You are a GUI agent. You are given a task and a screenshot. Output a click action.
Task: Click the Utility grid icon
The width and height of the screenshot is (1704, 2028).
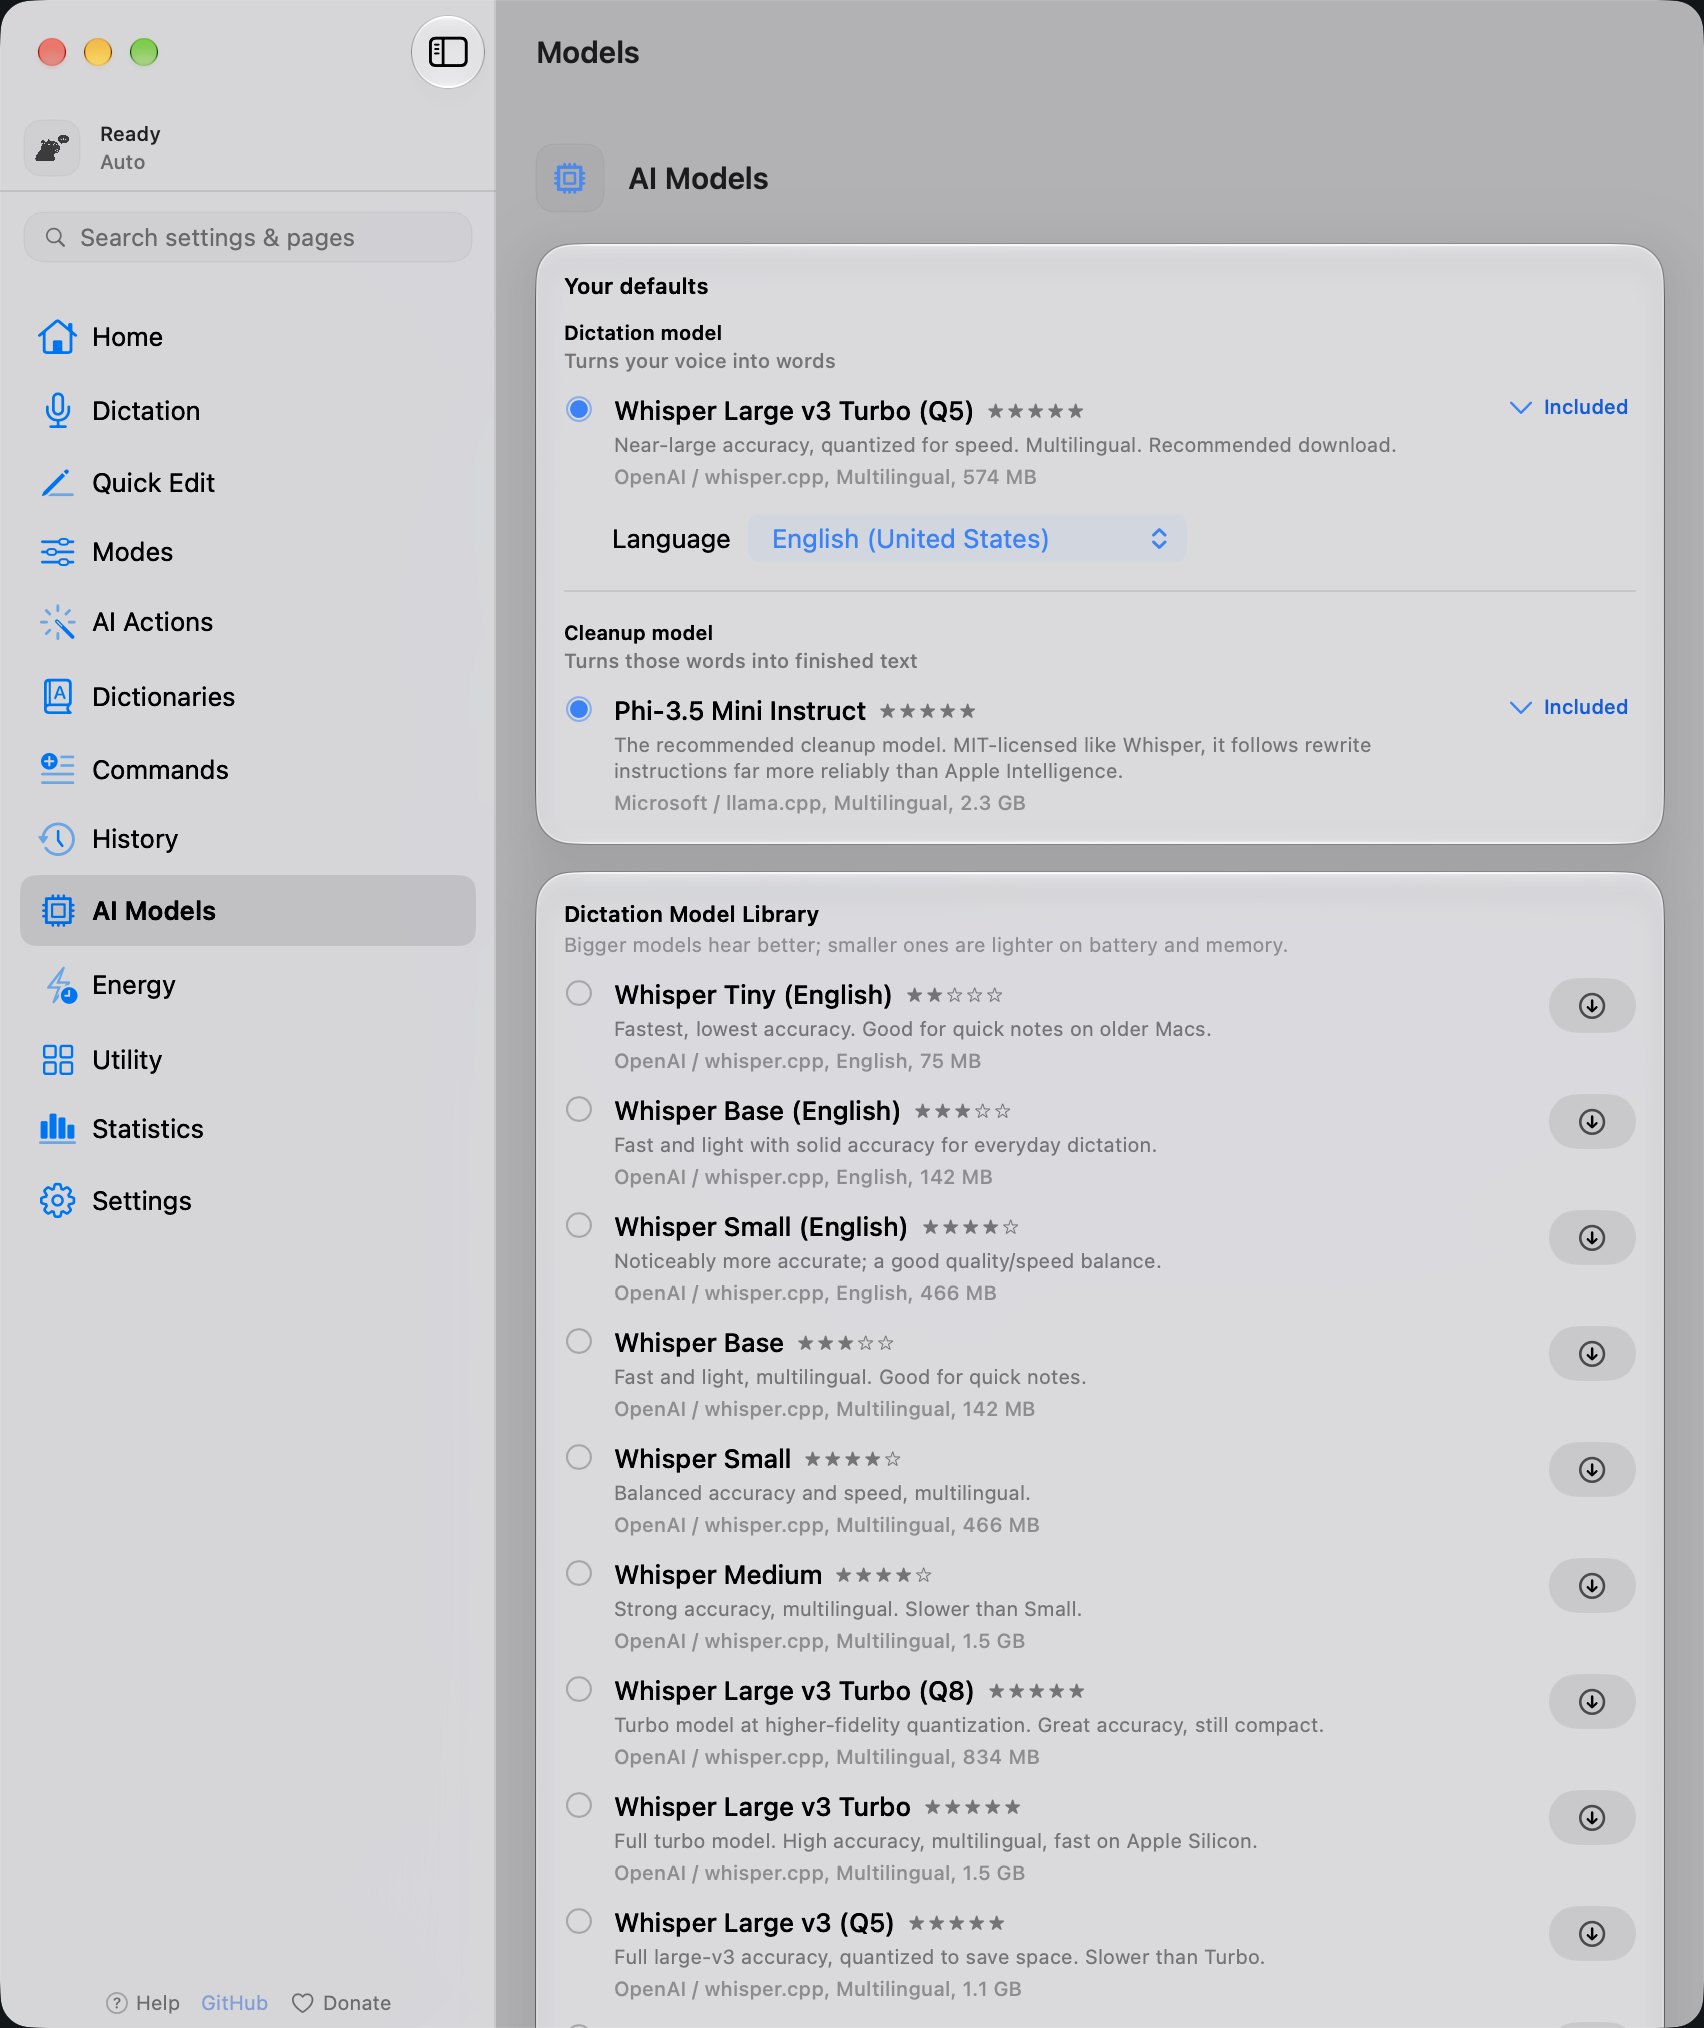tap(57, 1060)
